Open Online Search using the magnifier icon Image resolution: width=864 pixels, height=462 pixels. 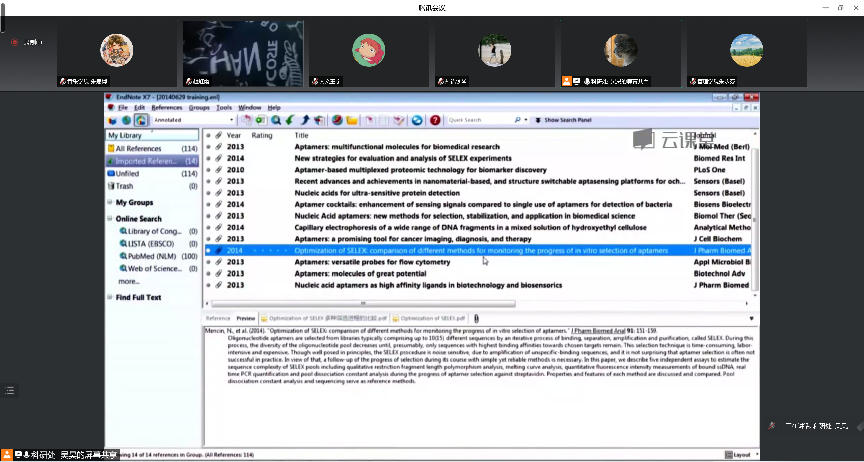(x=276, y=120)
